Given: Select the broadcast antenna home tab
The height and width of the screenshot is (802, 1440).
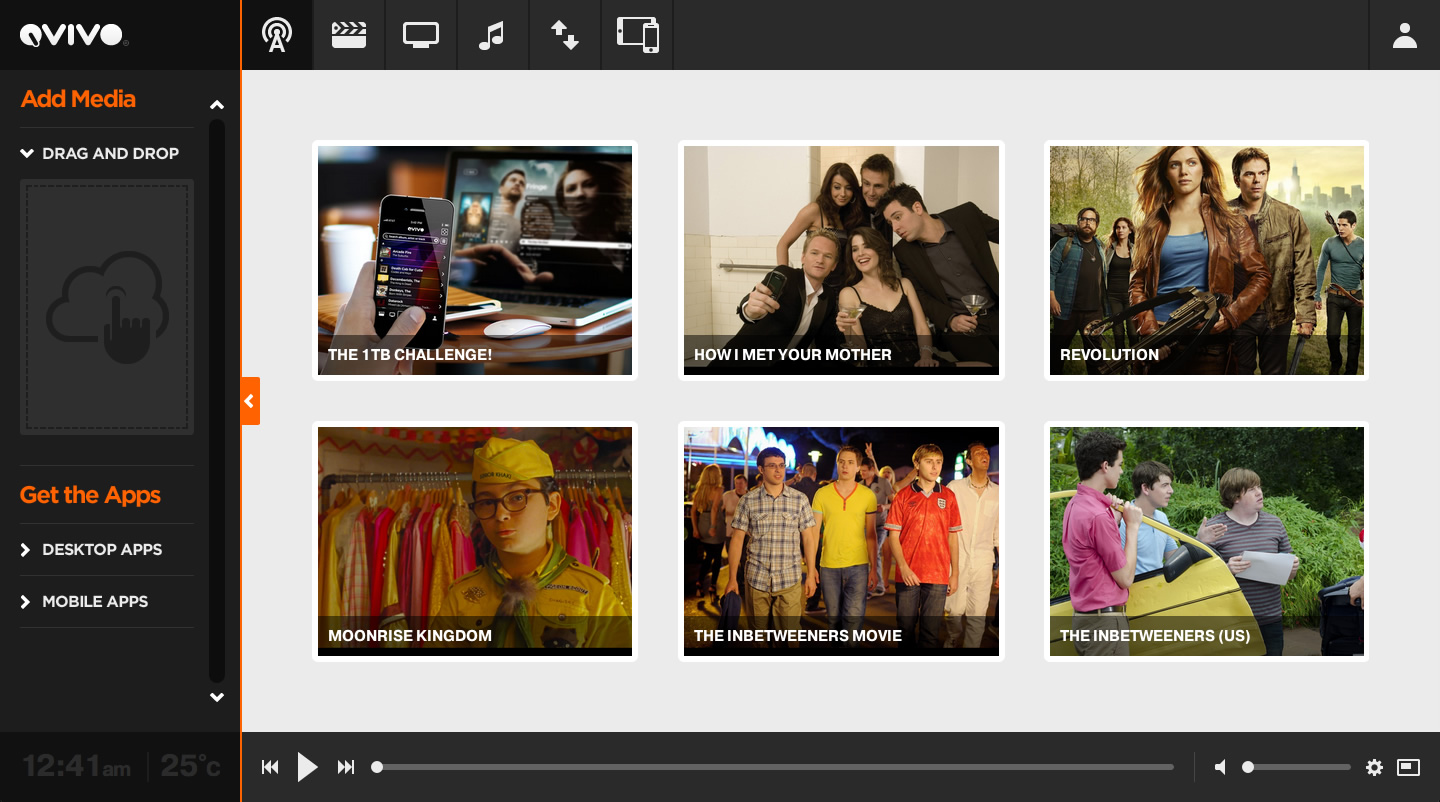Looking at the screenshot, I should coord(277,35).
